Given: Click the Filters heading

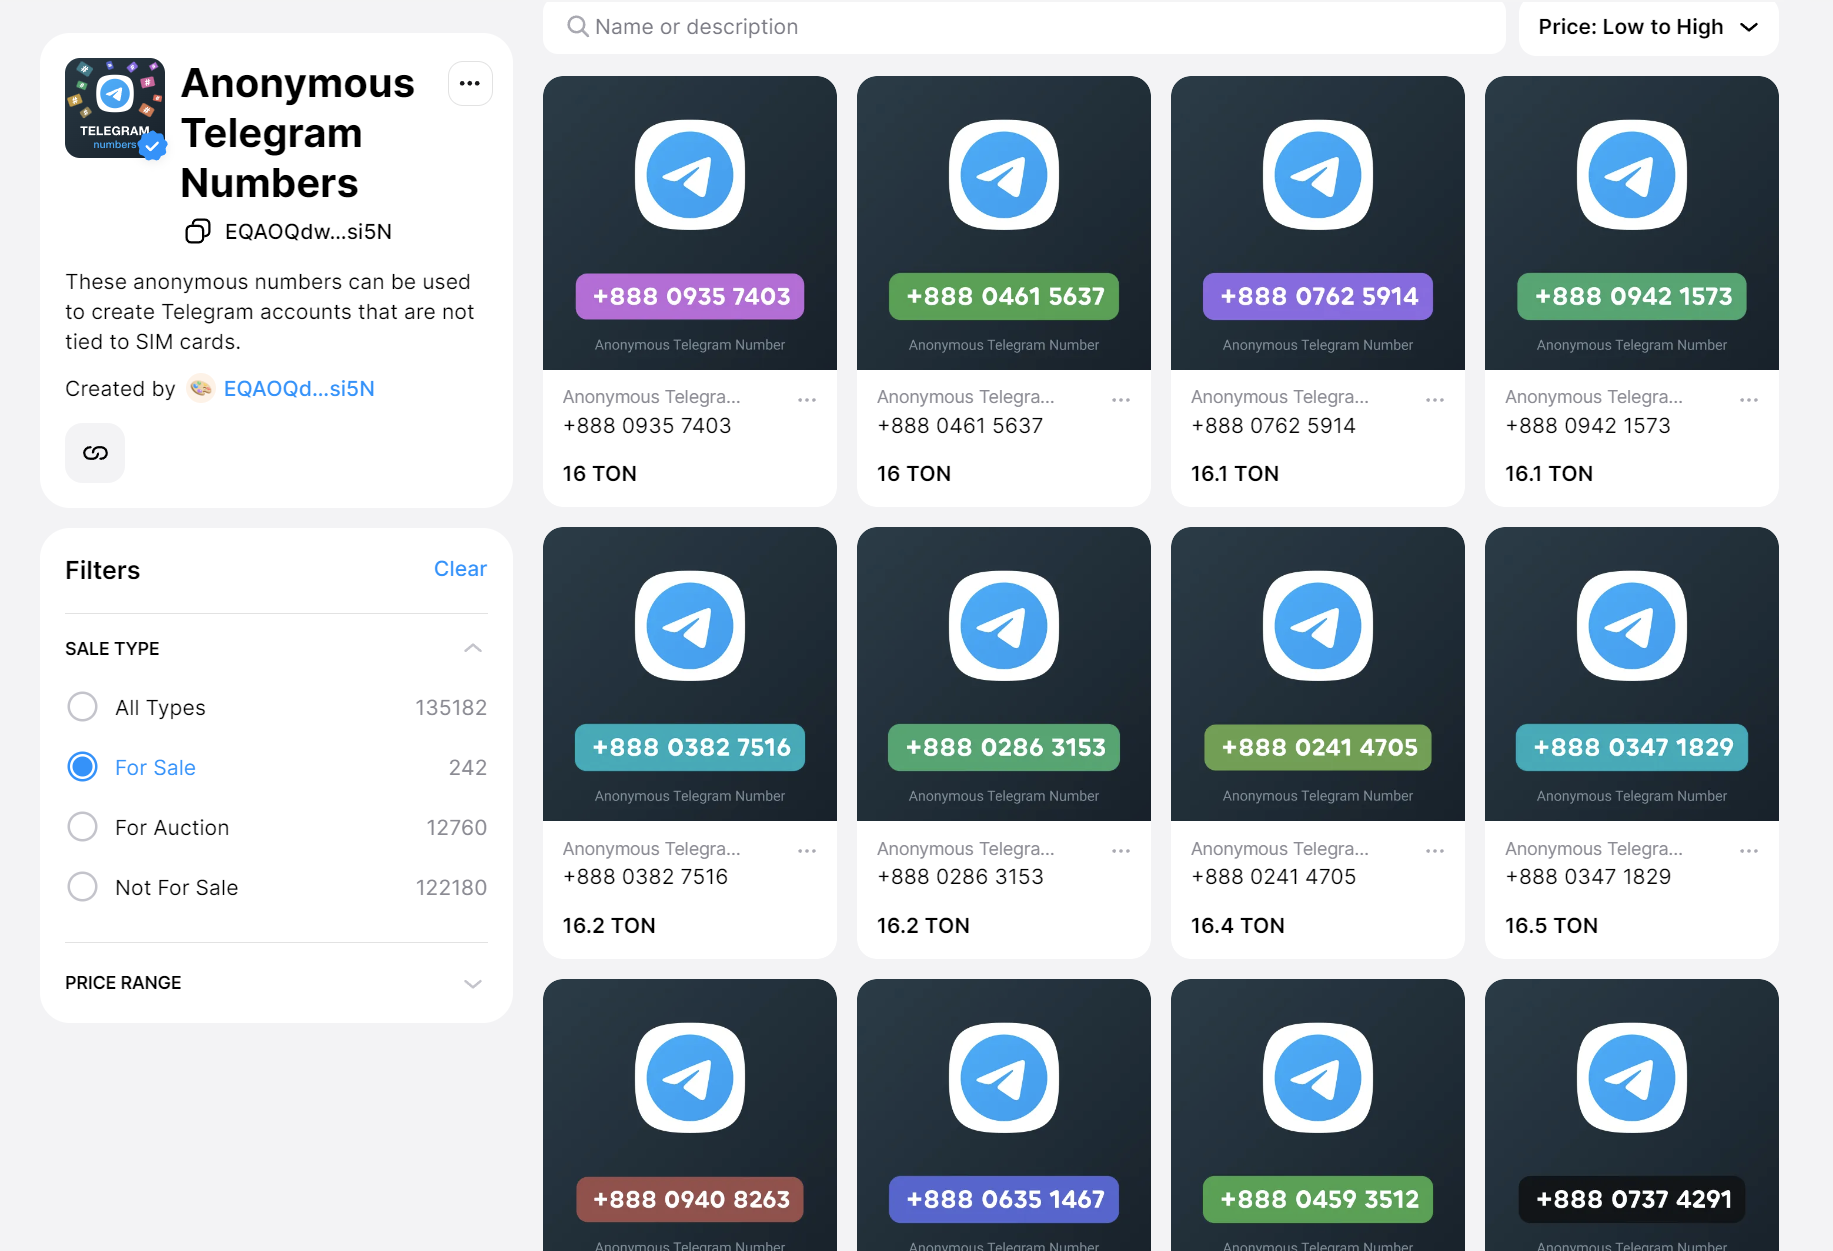Looking at the screenshot, I should [x=103, y=570].
